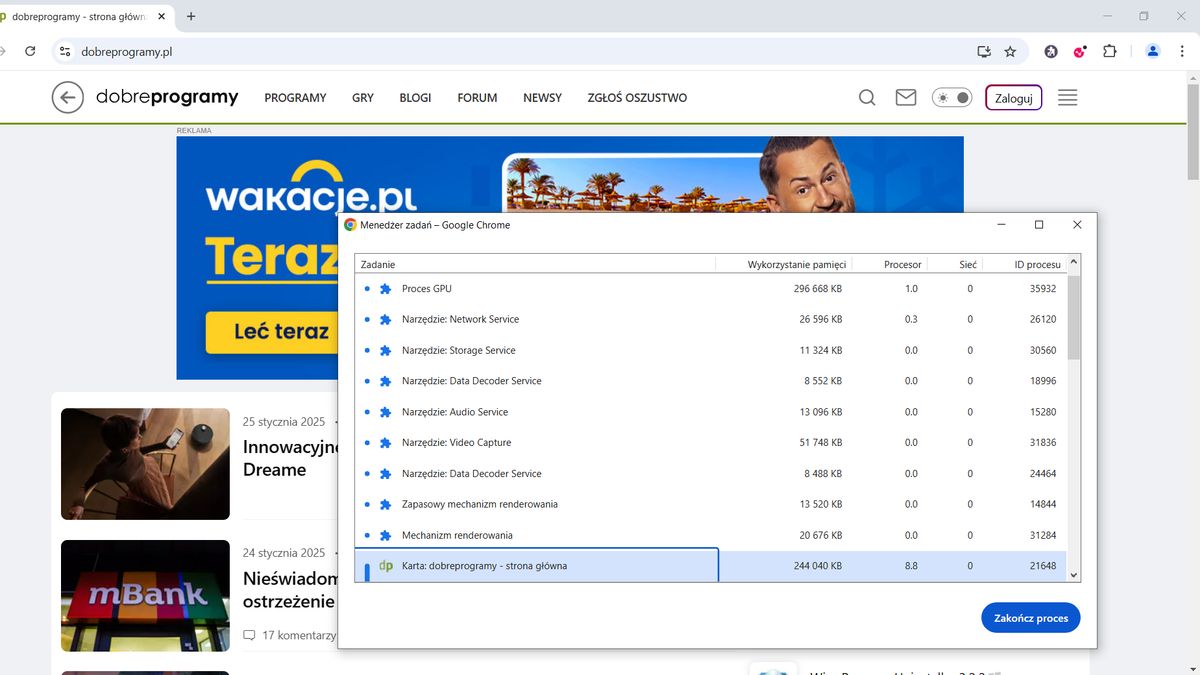This screenshot has height=675, width=1200.
Task: Select Zapasowy mechanizm renderowania row
Action: point(711,504)
